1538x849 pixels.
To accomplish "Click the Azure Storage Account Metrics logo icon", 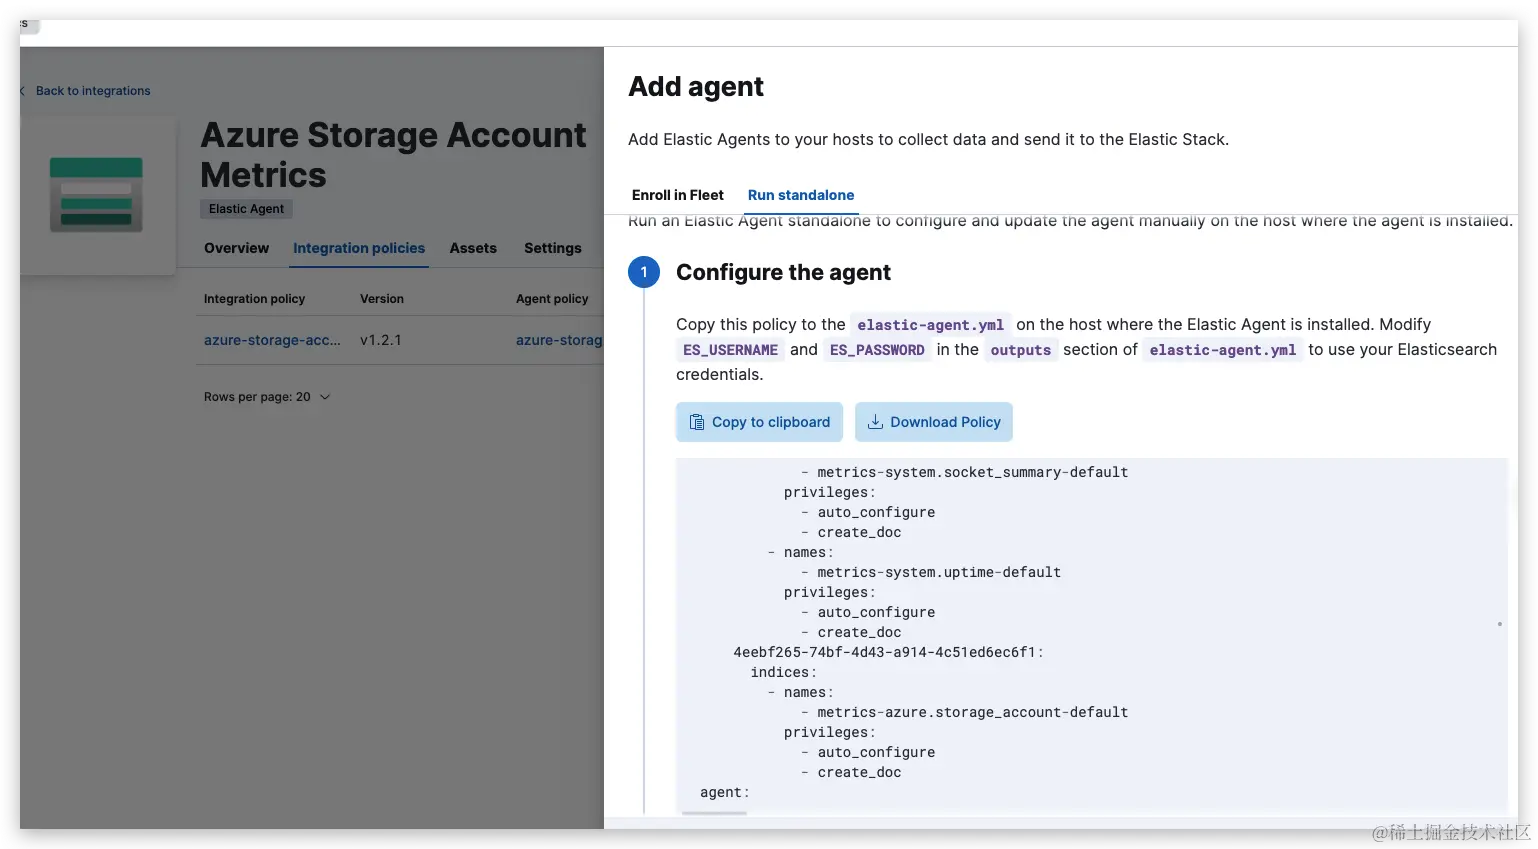I will pos(96,195).
